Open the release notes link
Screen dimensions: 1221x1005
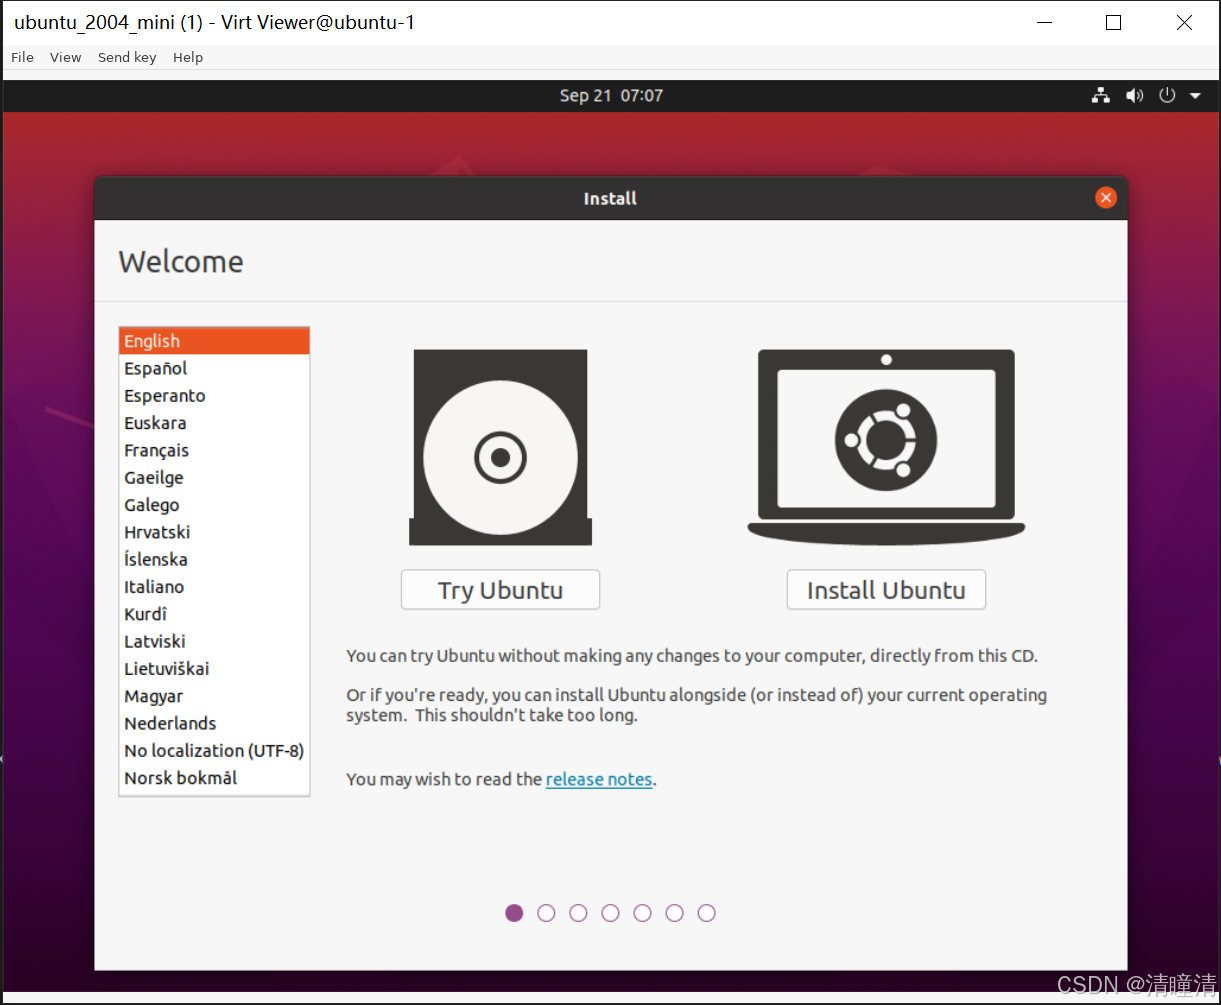tap(599, 779)
